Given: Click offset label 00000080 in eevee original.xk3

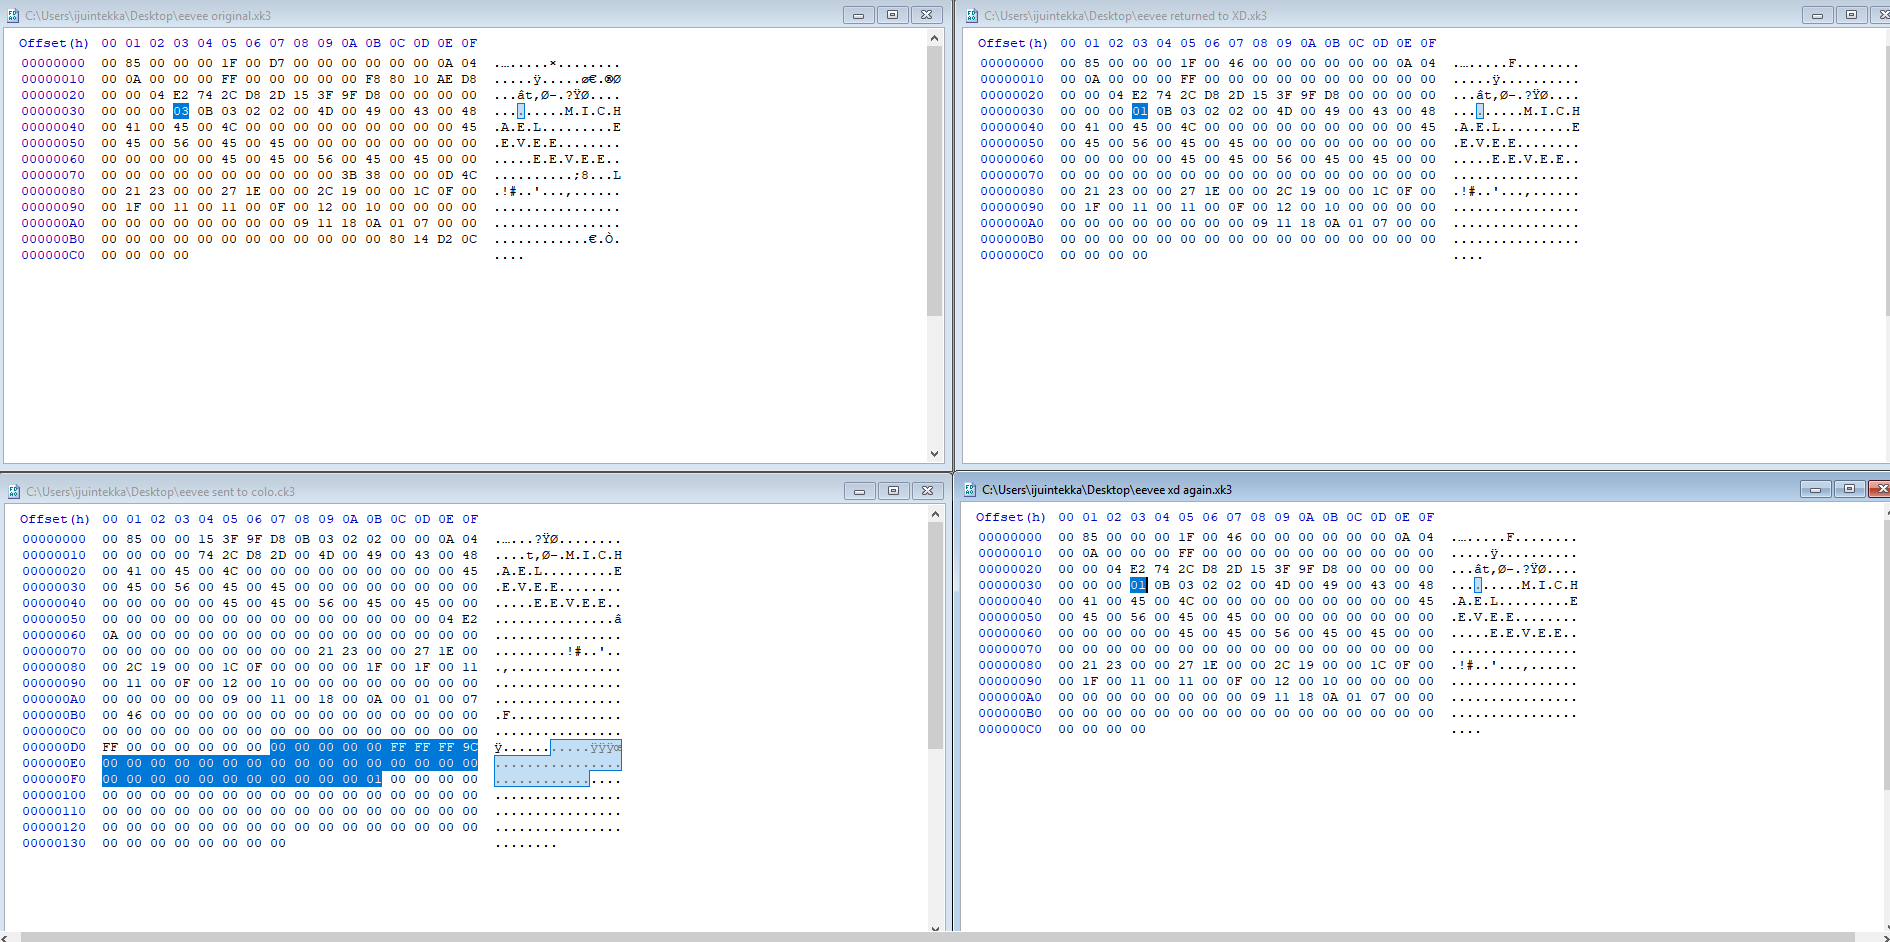Looking at the screenshot, I should click(x=54, y=191).
